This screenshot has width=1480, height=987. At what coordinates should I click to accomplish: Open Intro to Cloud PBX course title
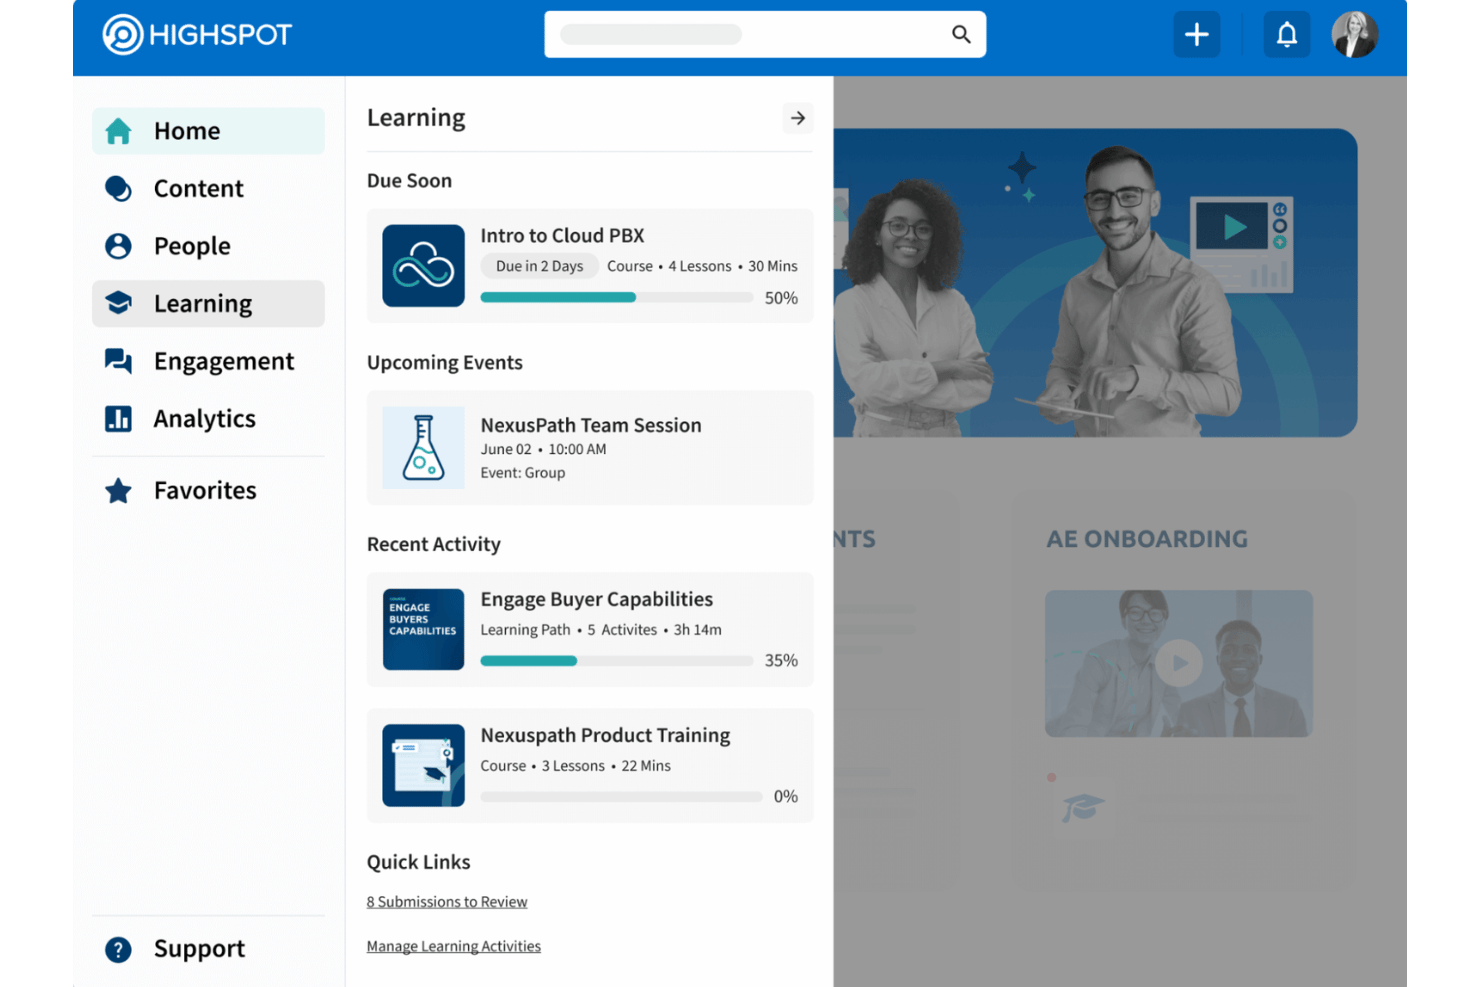coord(562,236)
